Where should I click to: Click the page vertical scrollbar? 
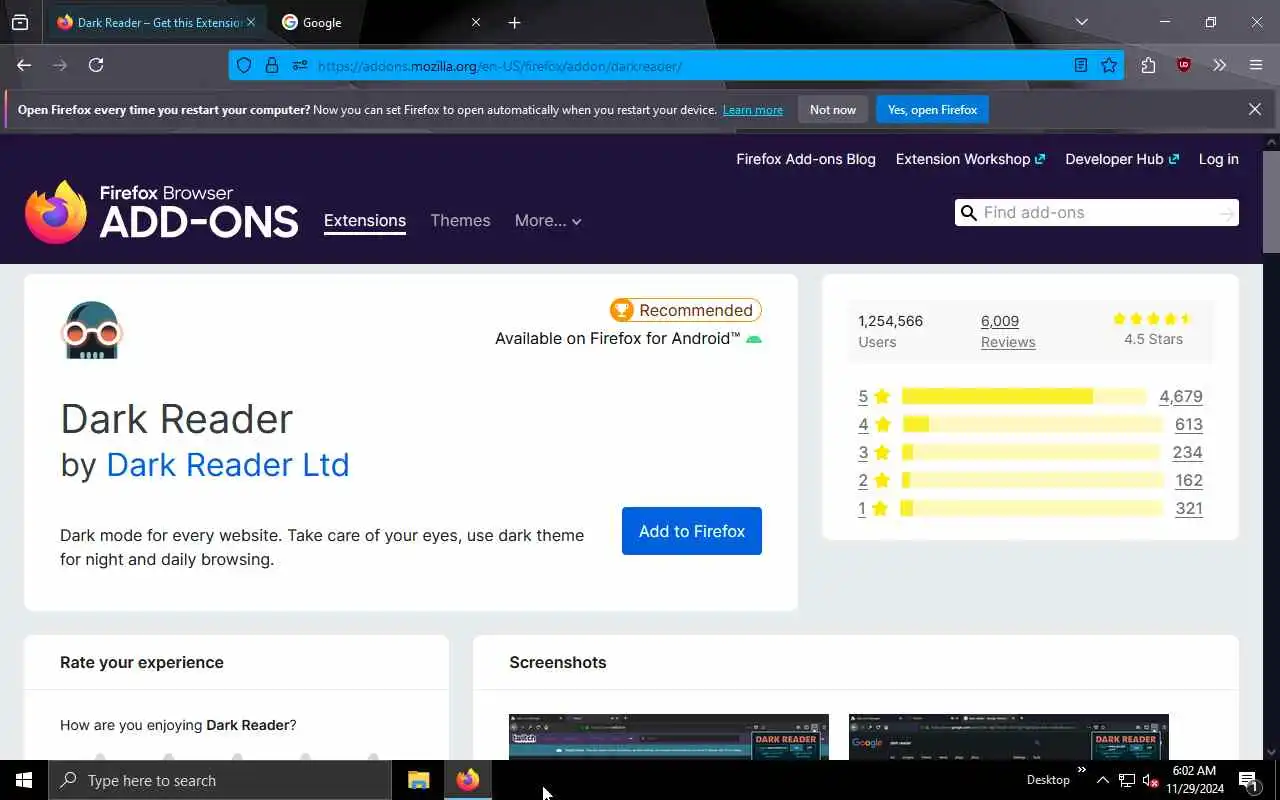point(1271,203)
